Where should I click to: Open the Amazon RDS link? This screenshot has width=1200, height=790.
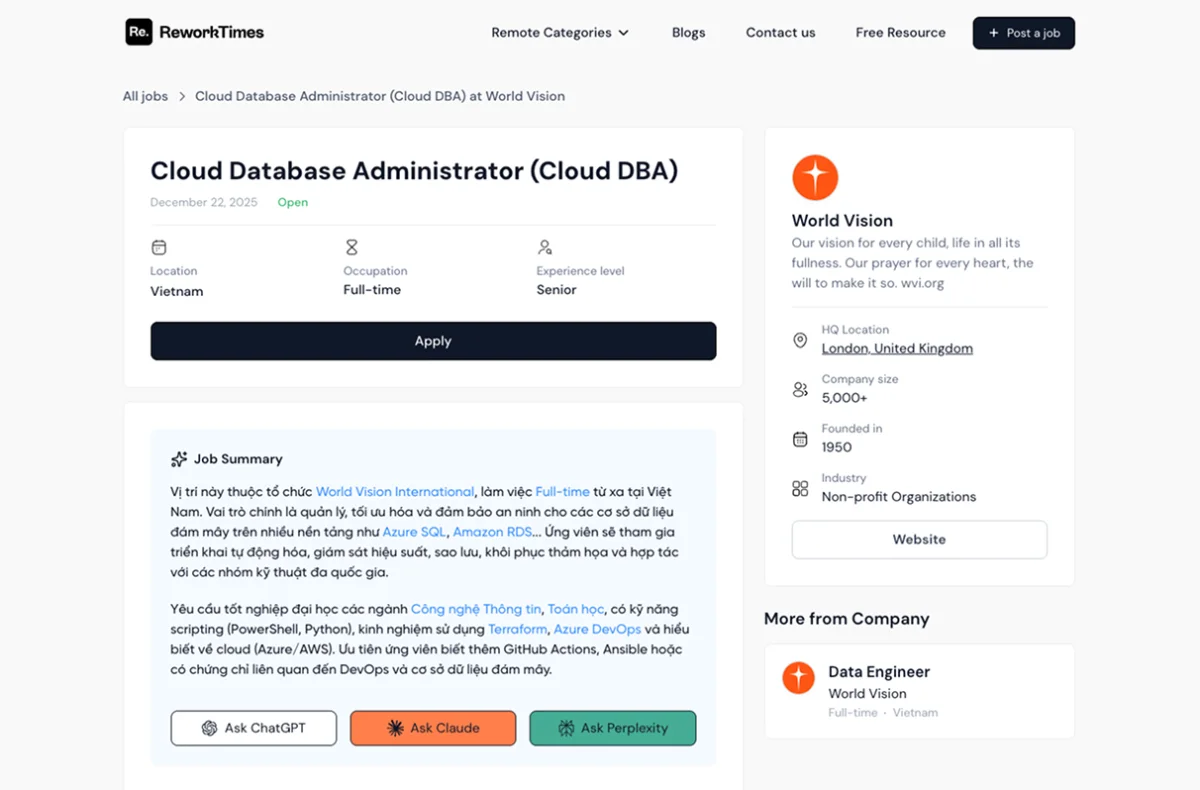click(492, 532)
